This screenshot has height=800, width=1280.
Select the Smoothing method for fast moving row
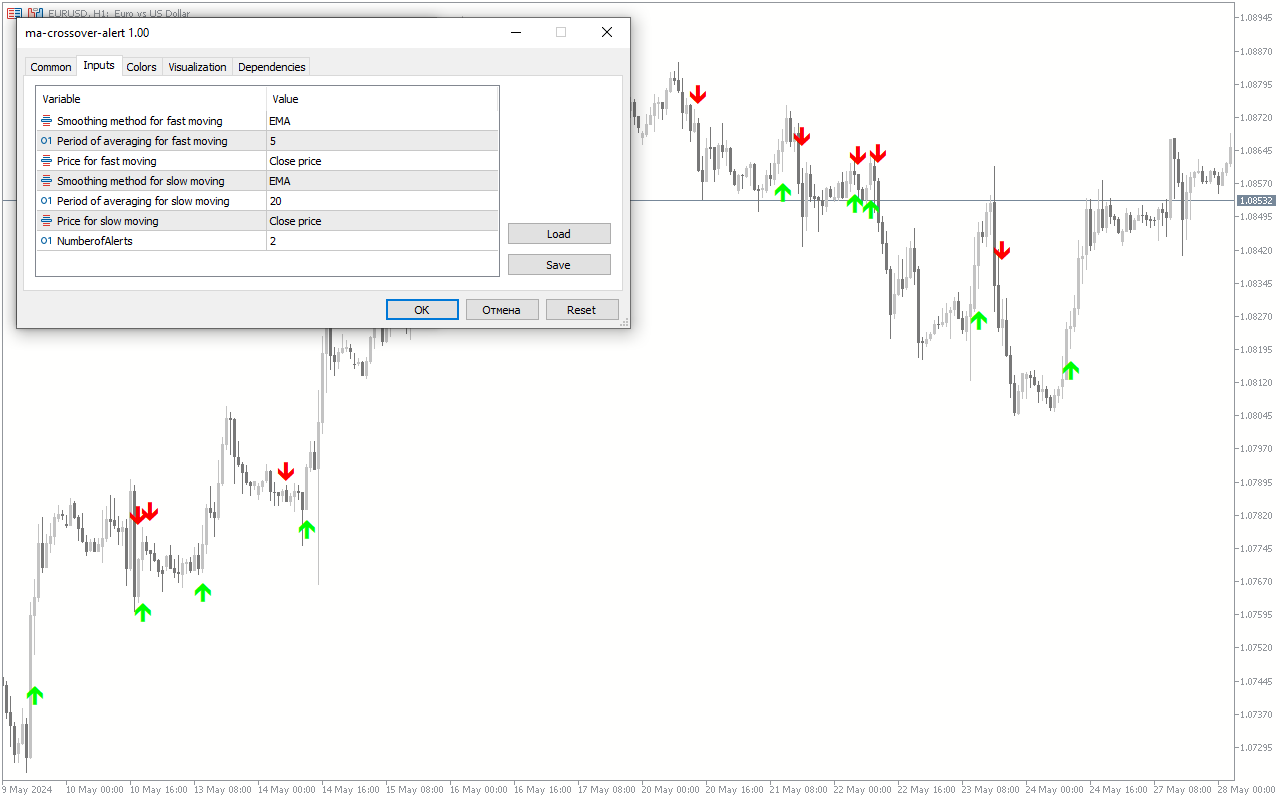click(x=267, y=121)
